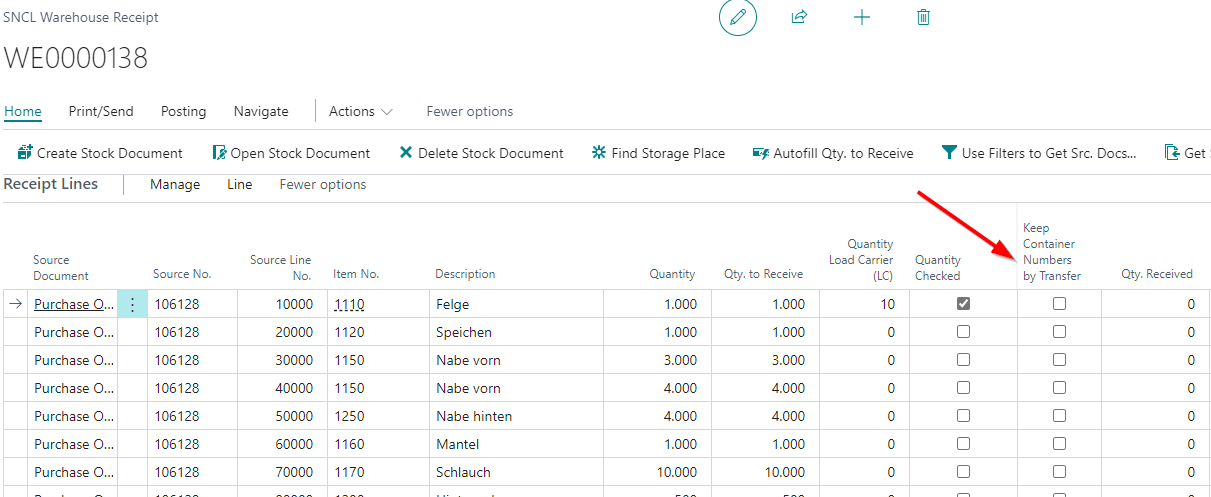Check Quantity Checked for Speichen row
The image size is (1211, 497).
963,332
